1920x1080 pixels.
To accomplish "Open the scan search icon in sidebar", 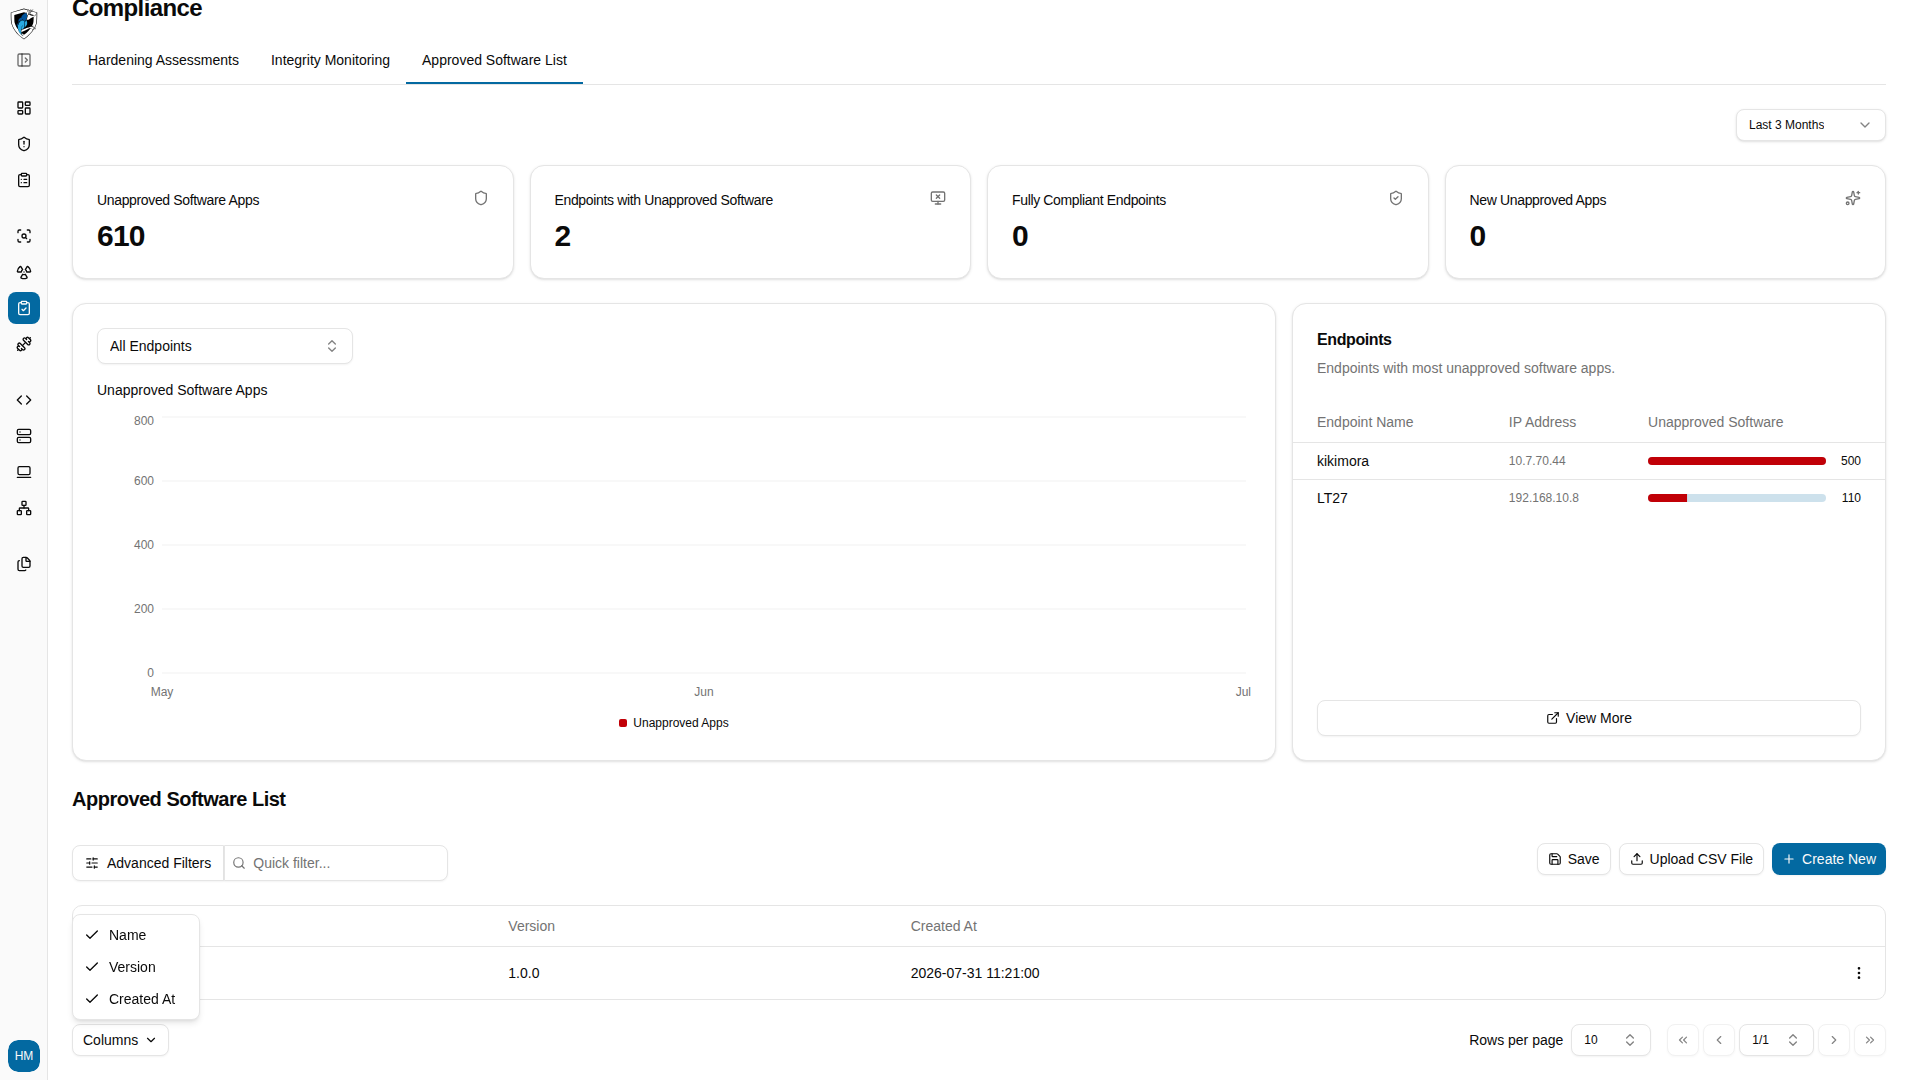I will pos(24,236).
